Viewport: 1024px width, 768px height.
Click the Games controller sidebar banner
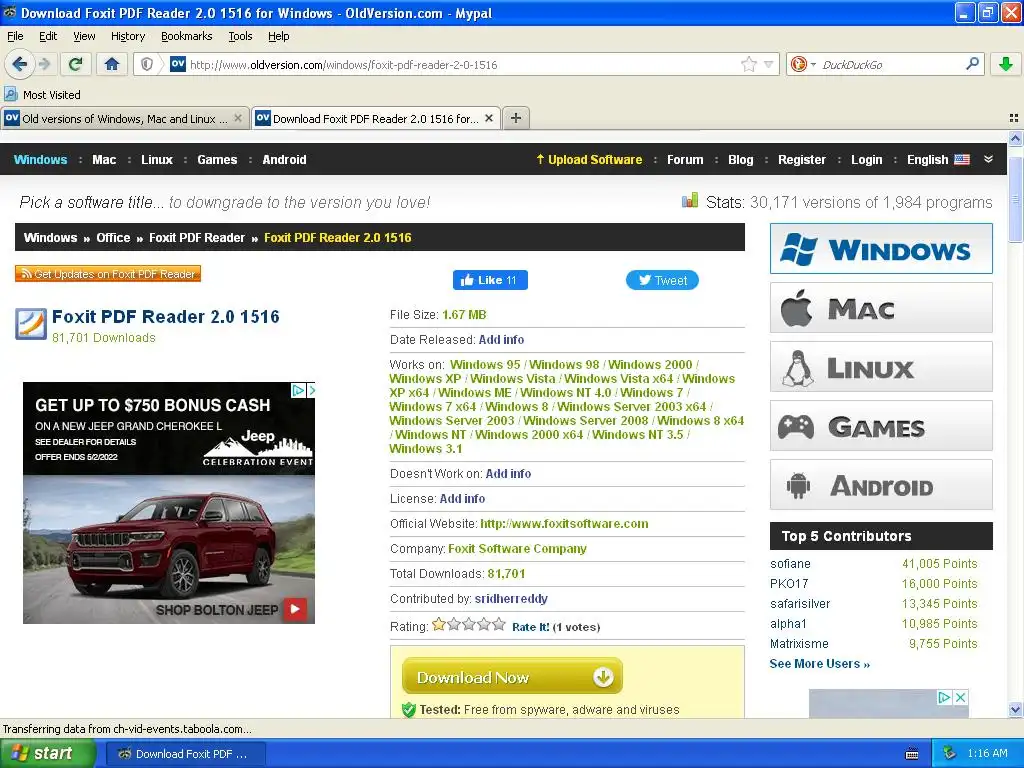tap(881, 426)
